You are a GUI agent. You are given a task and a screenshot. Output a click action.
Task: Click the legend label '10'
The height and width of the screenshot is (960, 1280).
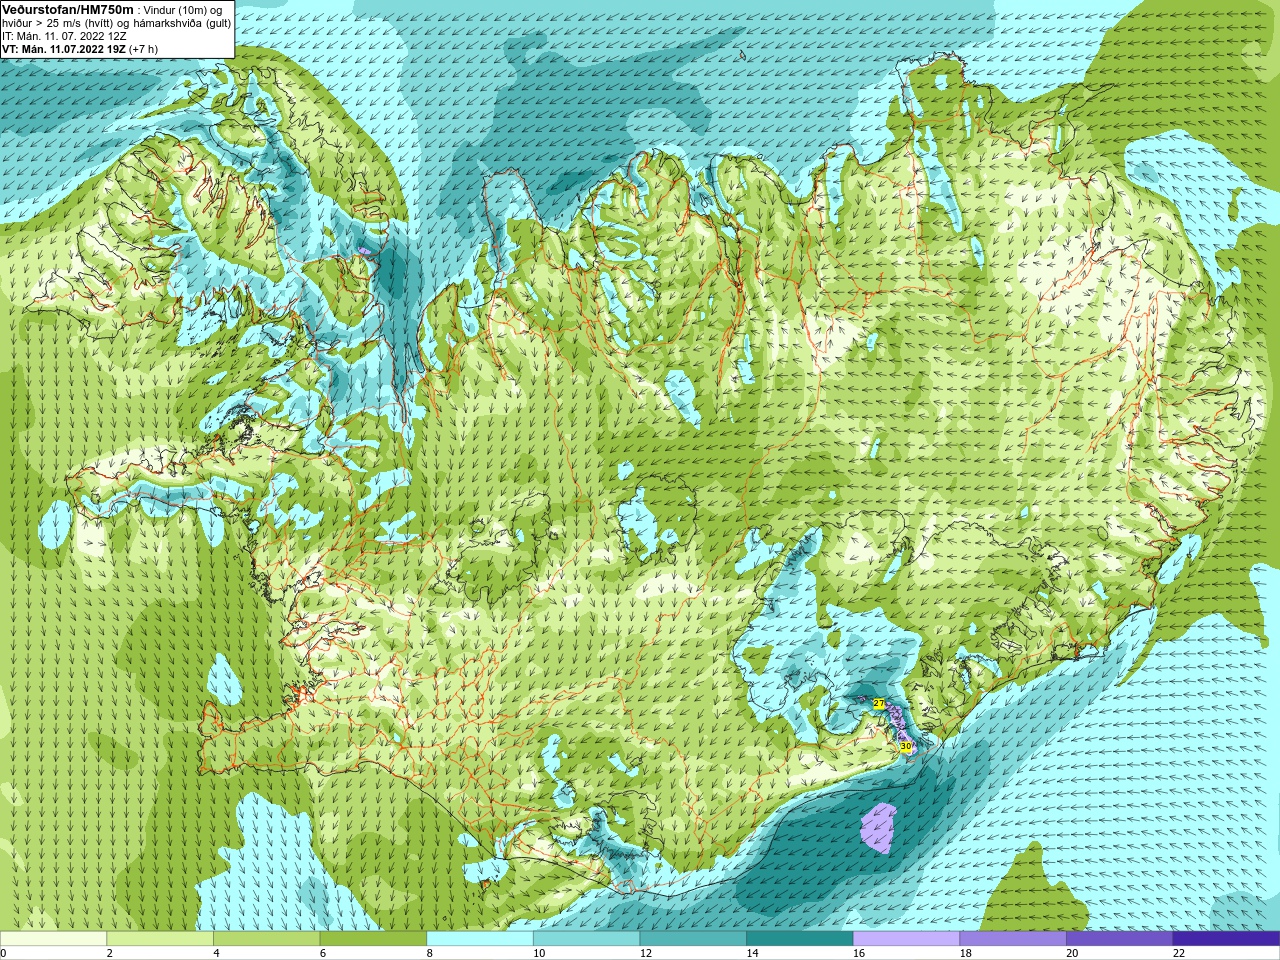pos(539,953)
